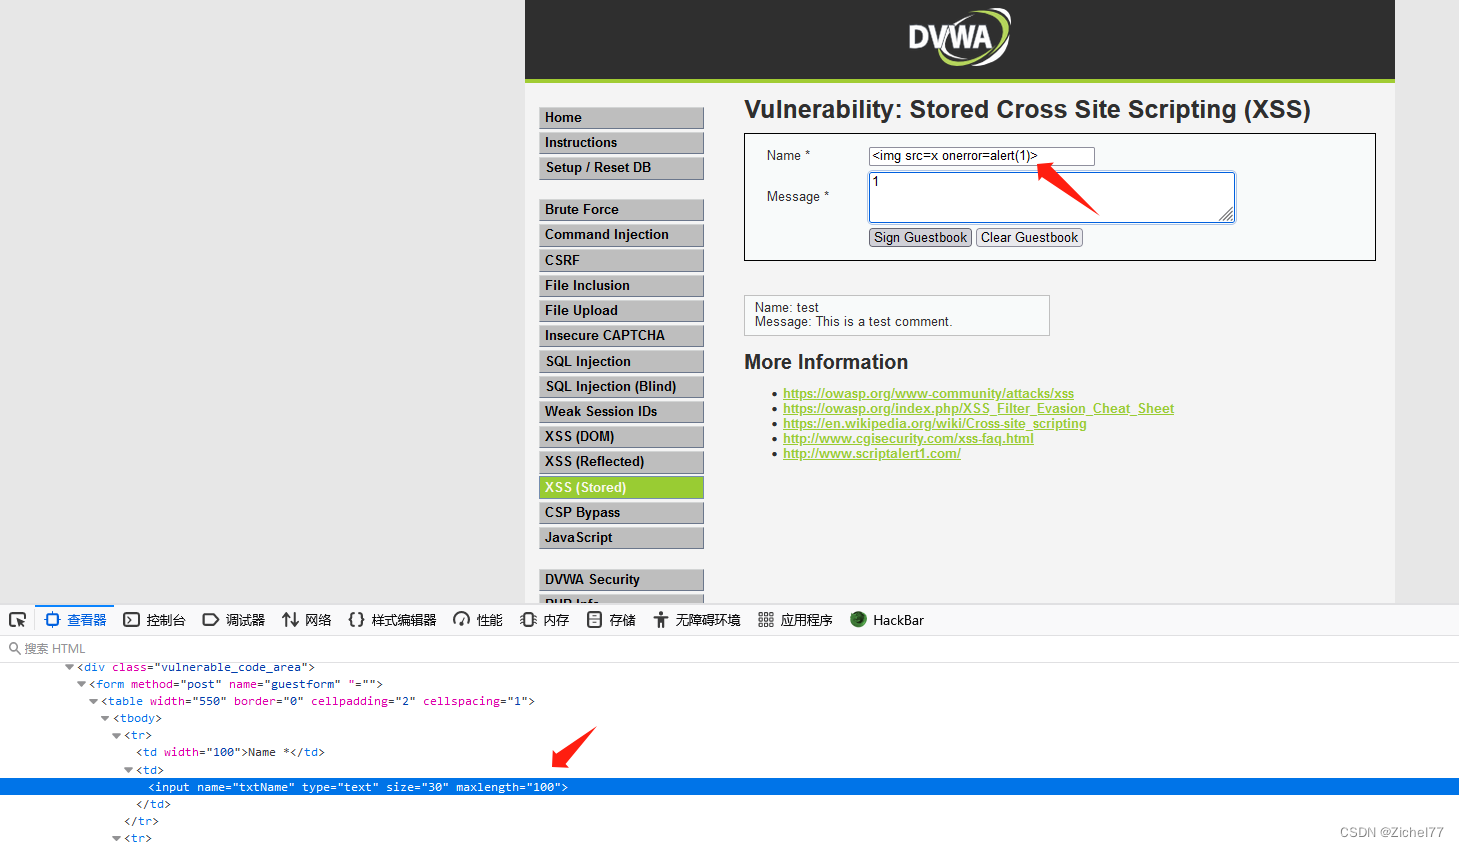Switch to the 控制台 Console tab
The height and width of the screenshot is (847, 1459).
154,620
